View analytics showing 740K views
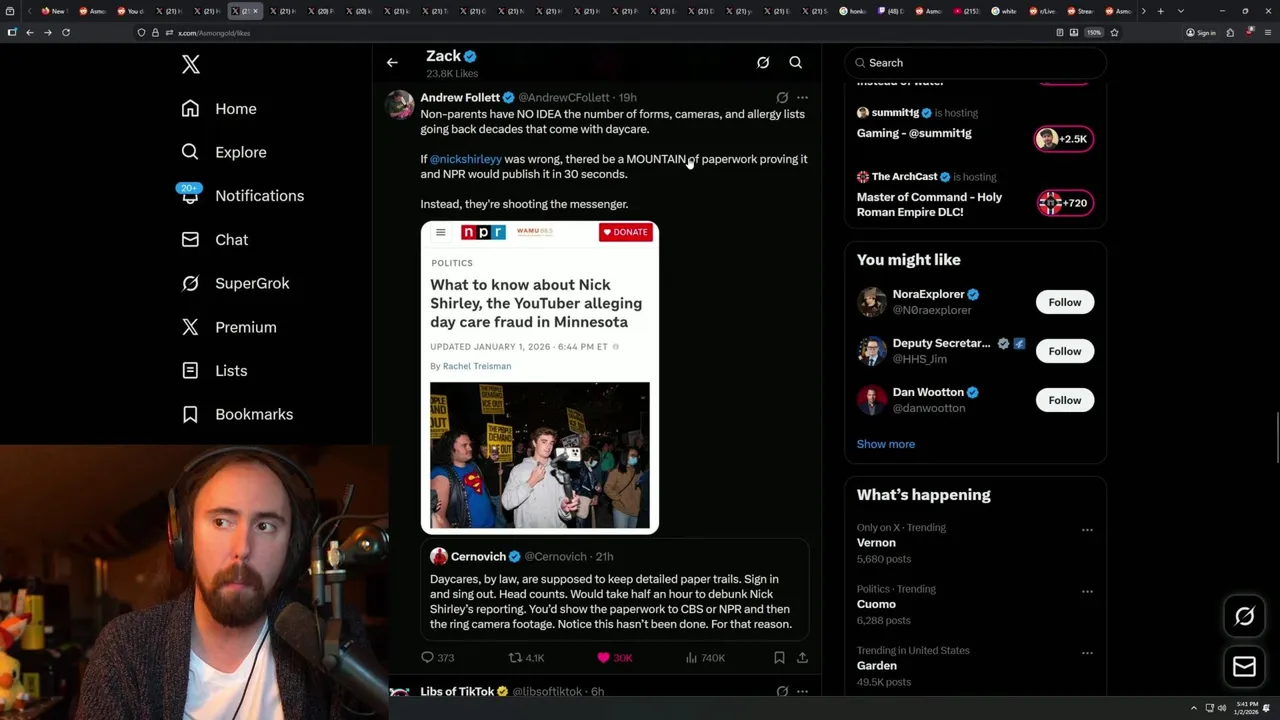 click(x=705, y=658)
